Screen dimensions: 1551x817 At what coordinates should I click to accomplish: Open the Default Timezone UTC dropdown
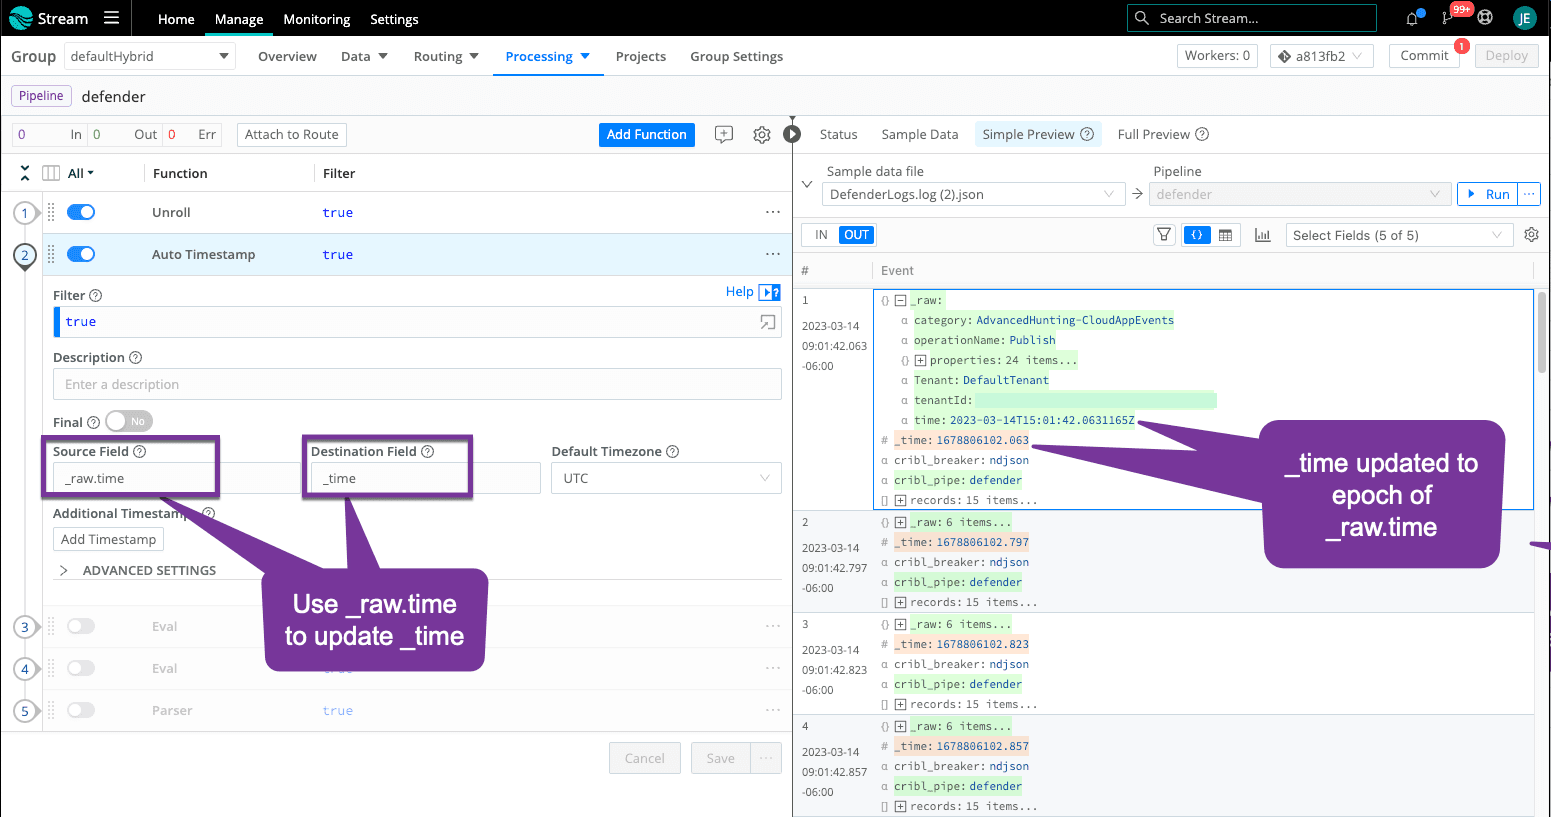point(666,478)
